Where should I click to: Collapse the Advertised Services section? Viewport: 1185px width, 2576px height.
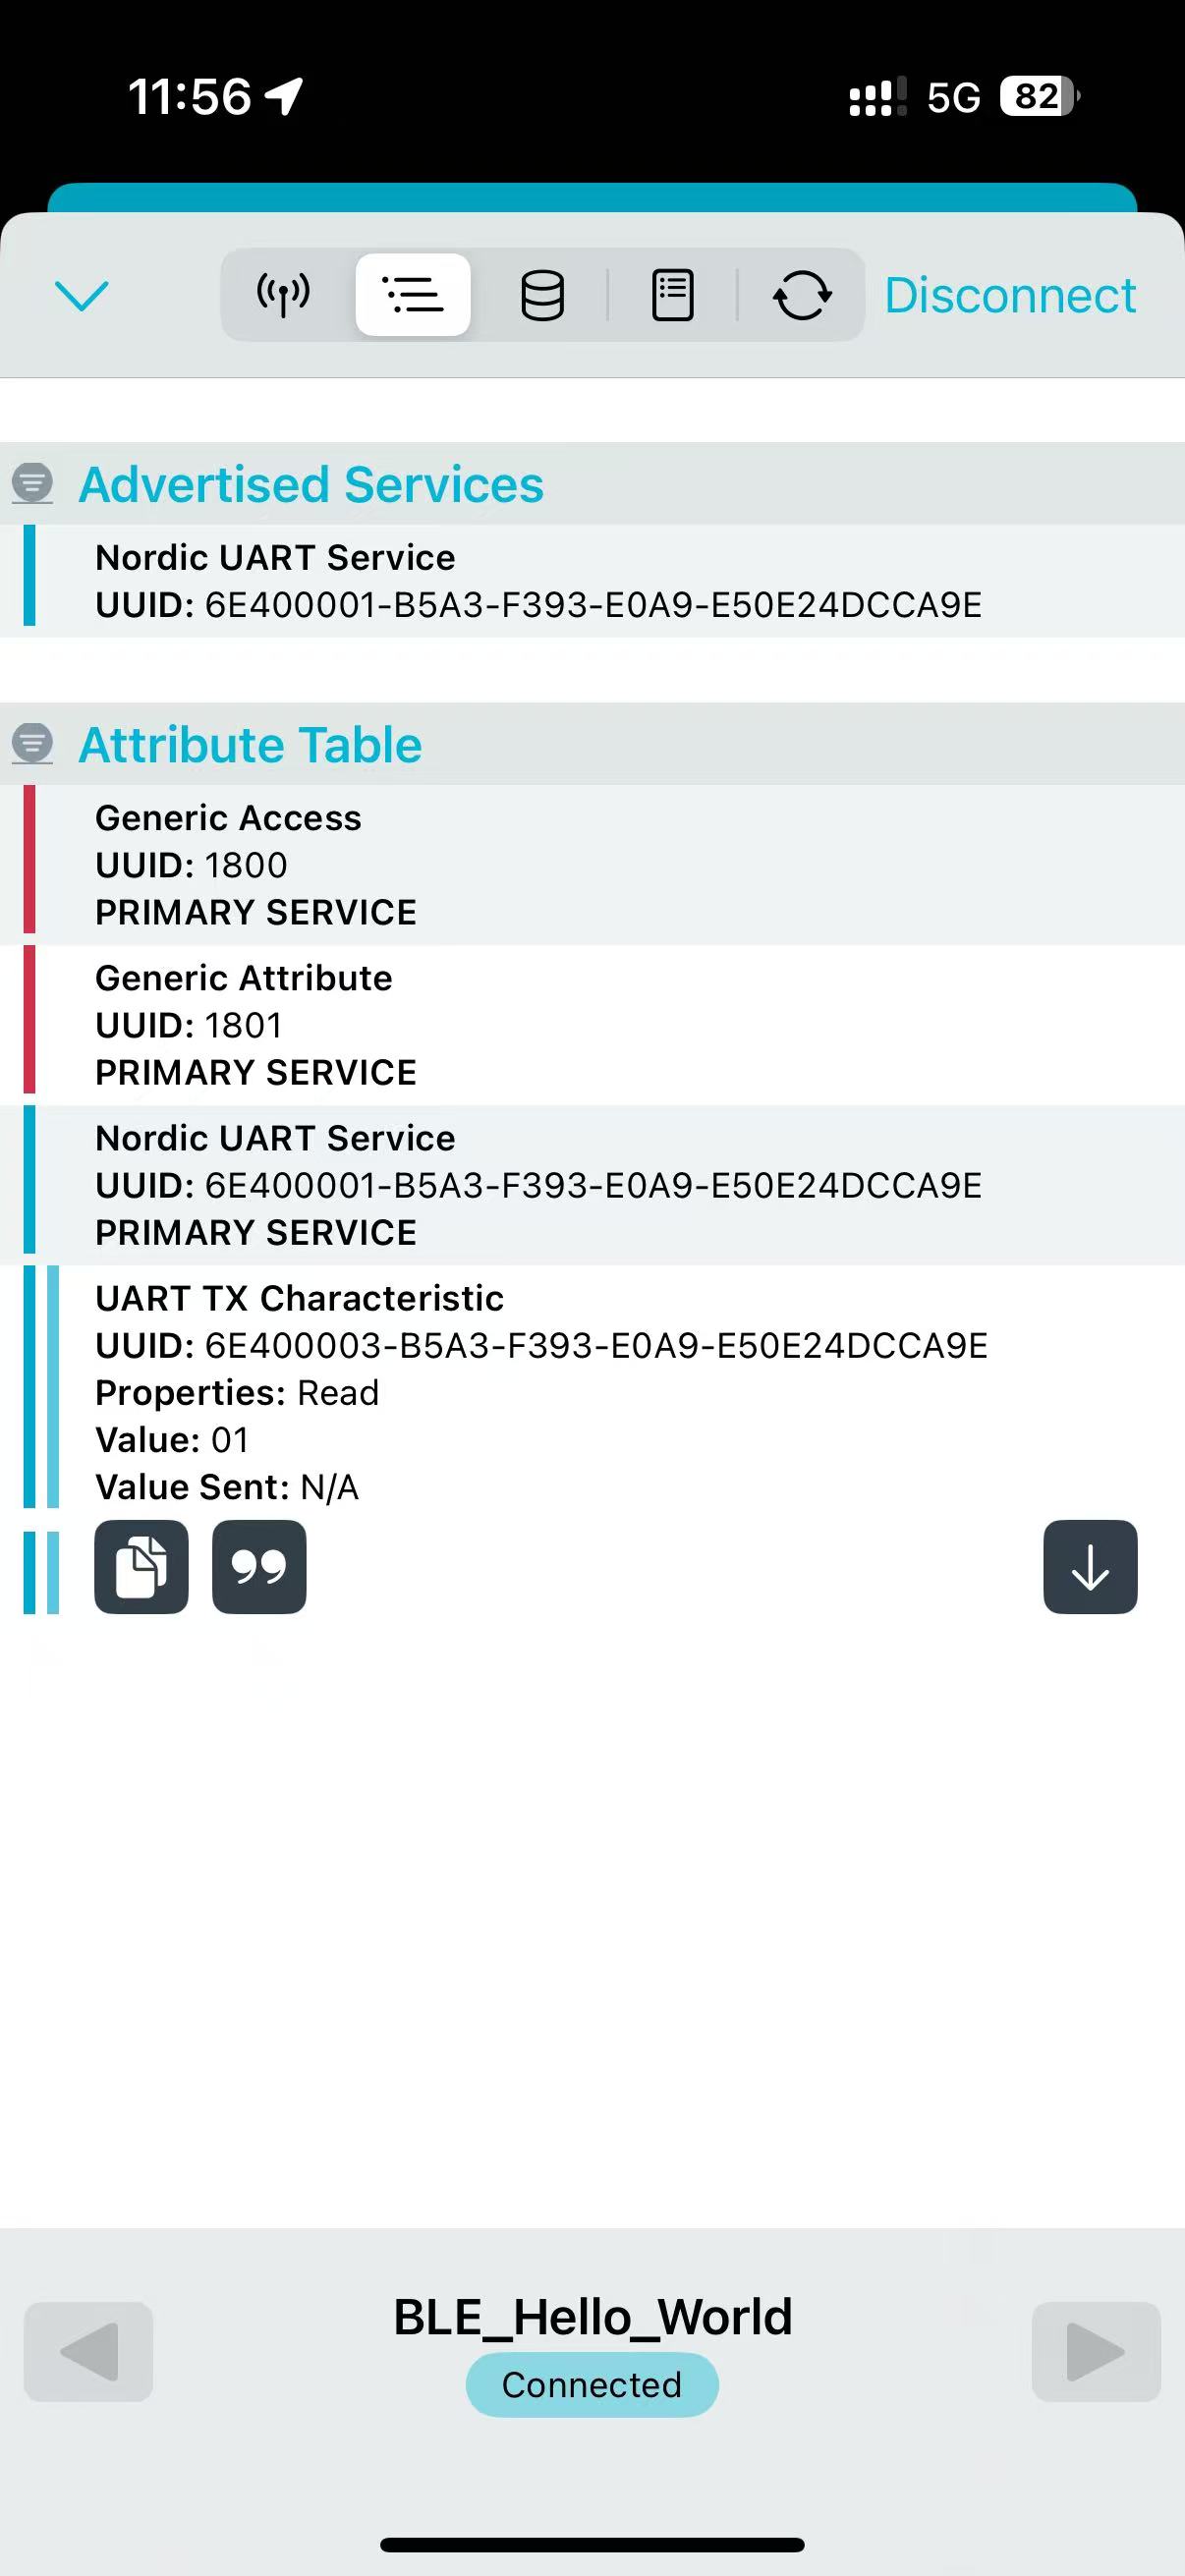(x=32, y=484)
